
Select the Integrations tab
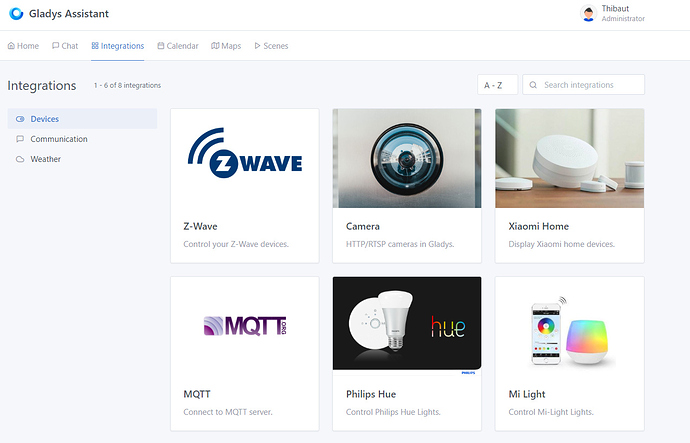(x=117, y=46)
